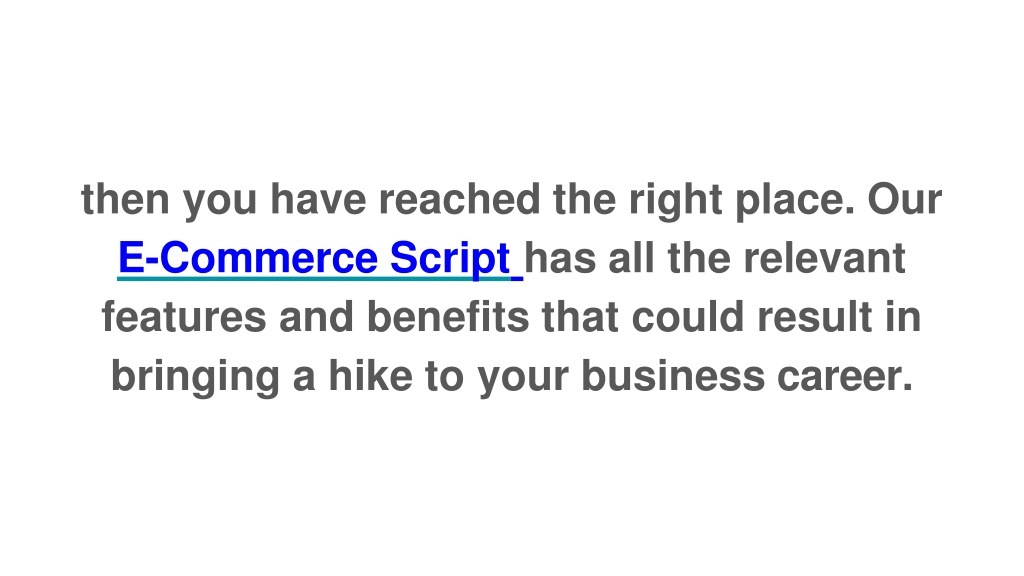
Task: Click the word "hike" in last line
Action: [x=370, y=376]
